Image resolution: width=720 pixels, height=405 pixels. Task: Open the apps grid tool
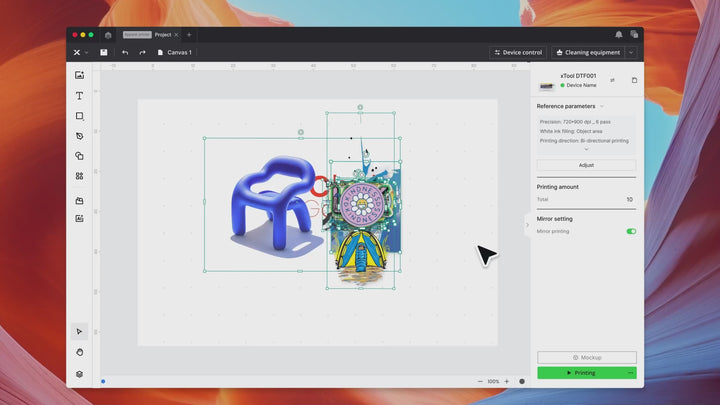[x=80, y=176]
